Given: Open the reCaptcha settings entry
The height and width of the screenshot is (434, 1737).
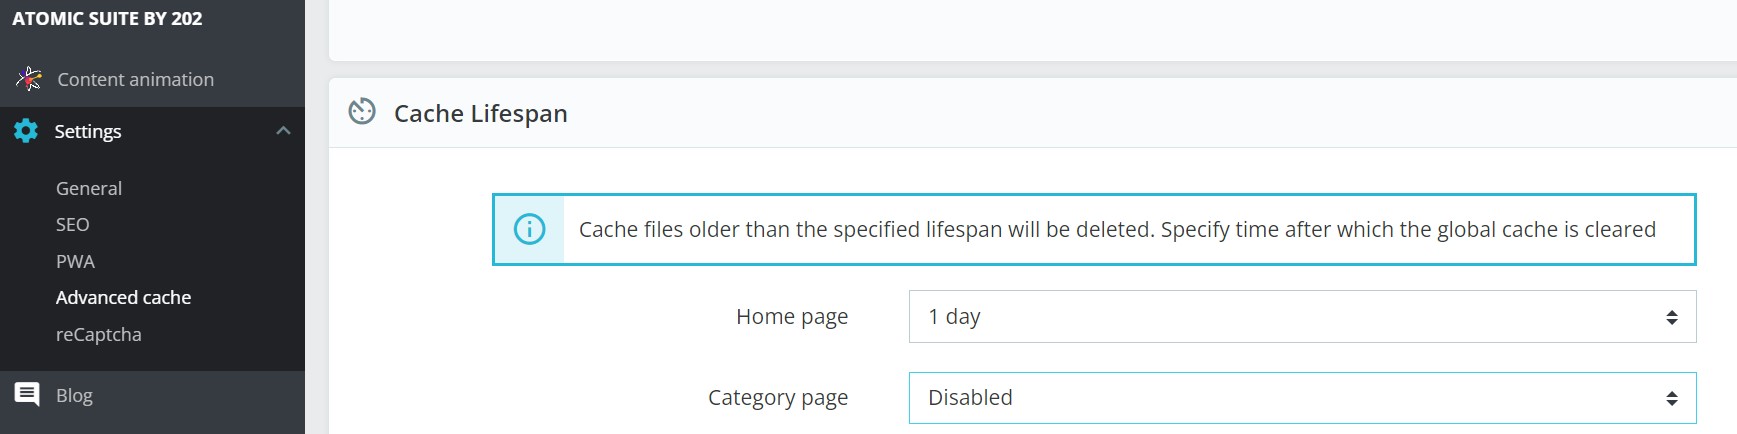Looking at the screenshot, I should [98, 334].
